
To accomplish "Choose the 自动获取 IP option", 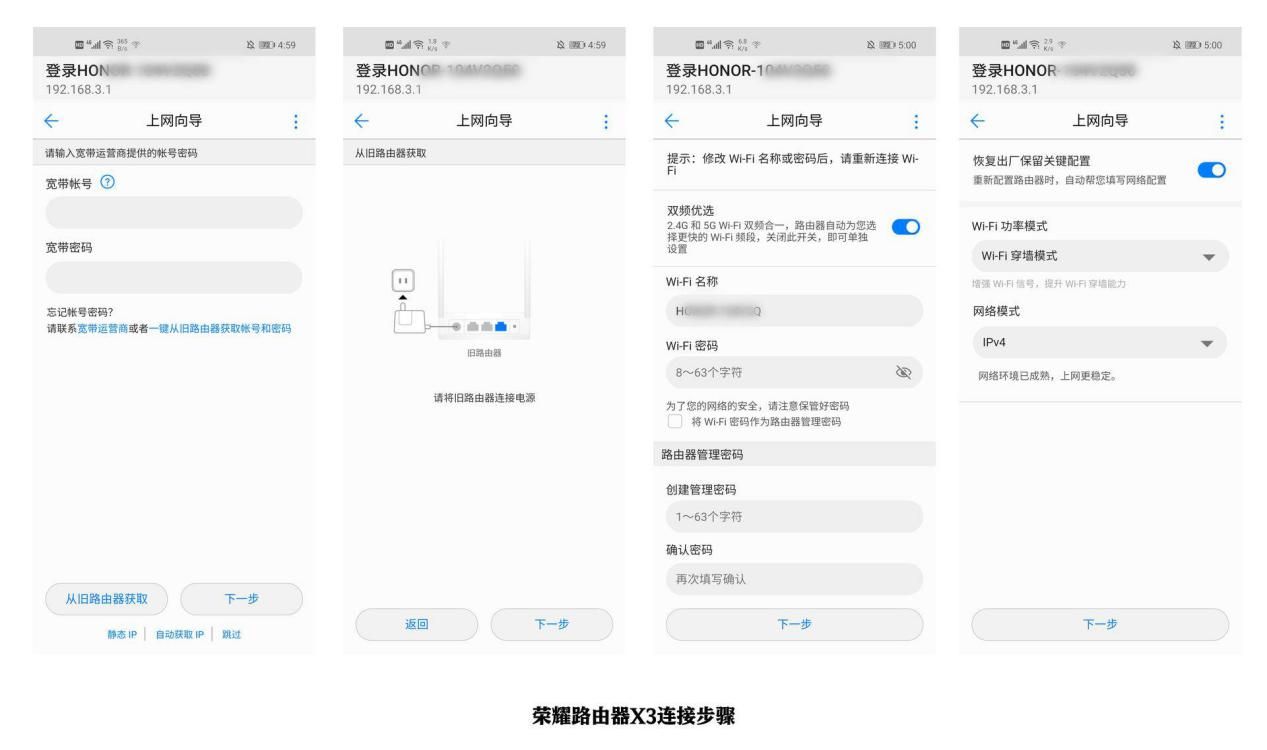I will coord(178,633).
